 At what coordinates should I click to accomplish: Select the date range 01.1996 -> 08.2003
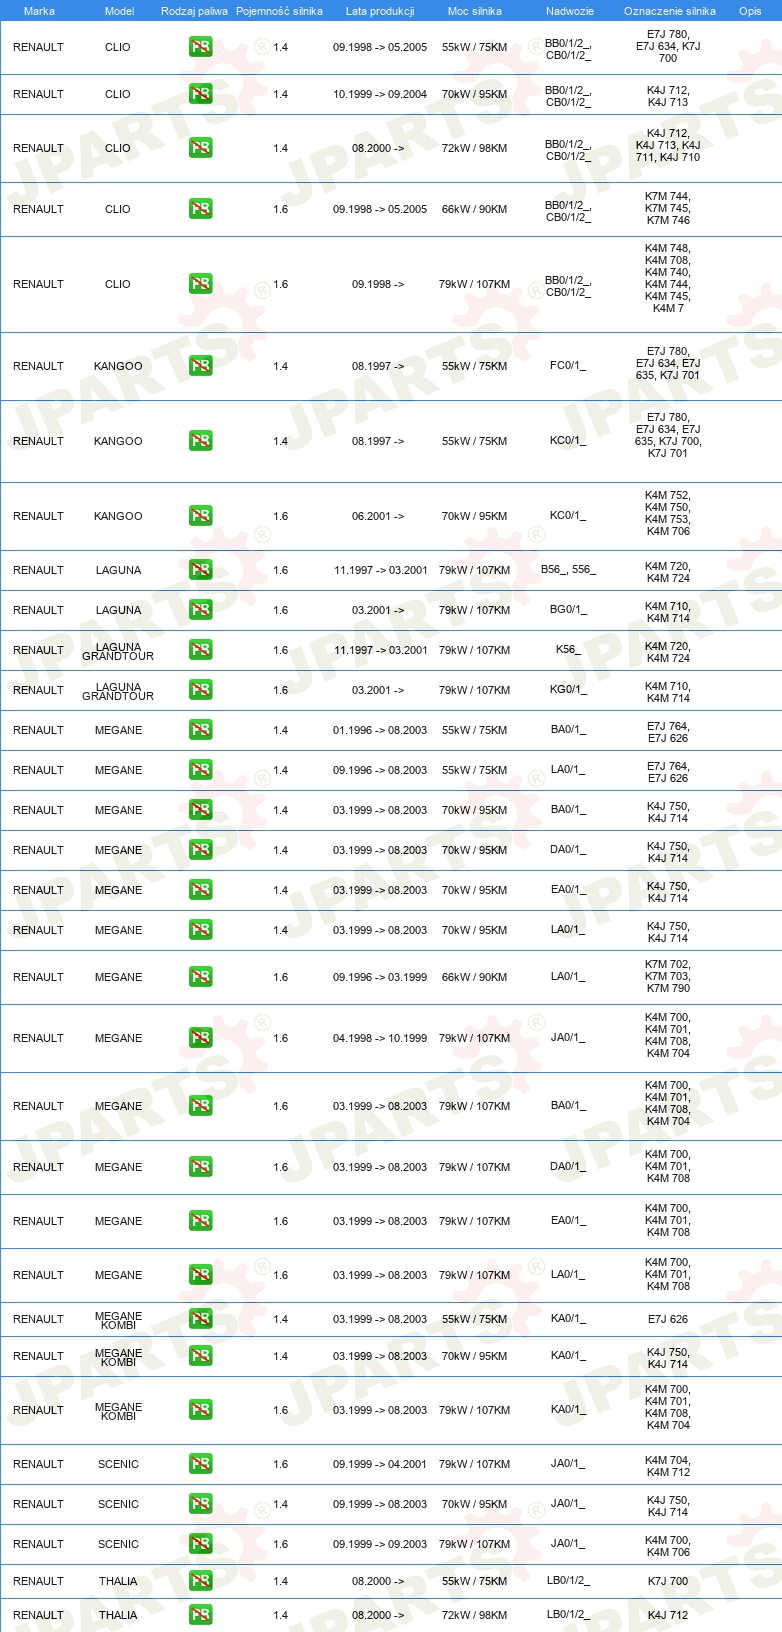380,730
